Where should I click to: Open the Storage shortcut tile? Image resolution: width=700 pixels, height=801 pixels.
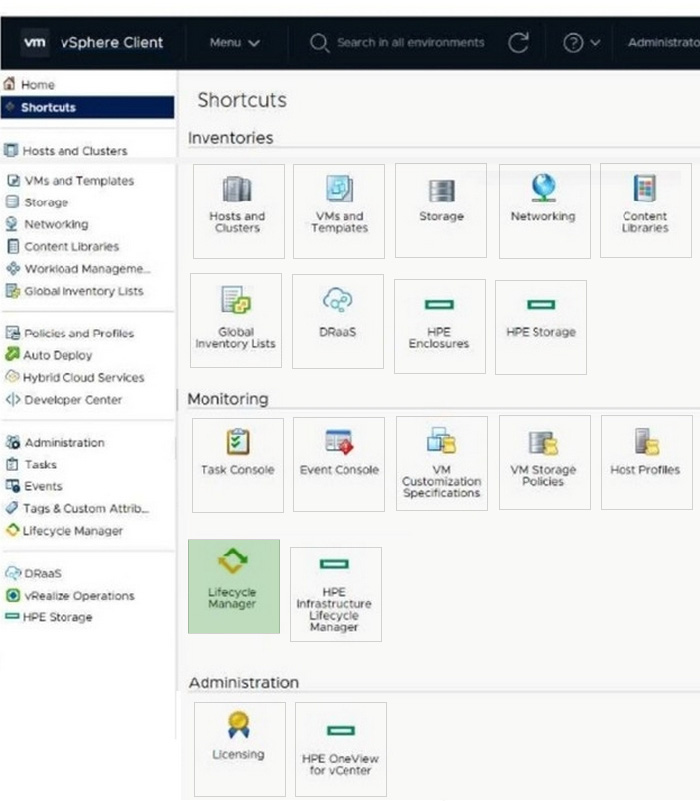click(441, 210)
